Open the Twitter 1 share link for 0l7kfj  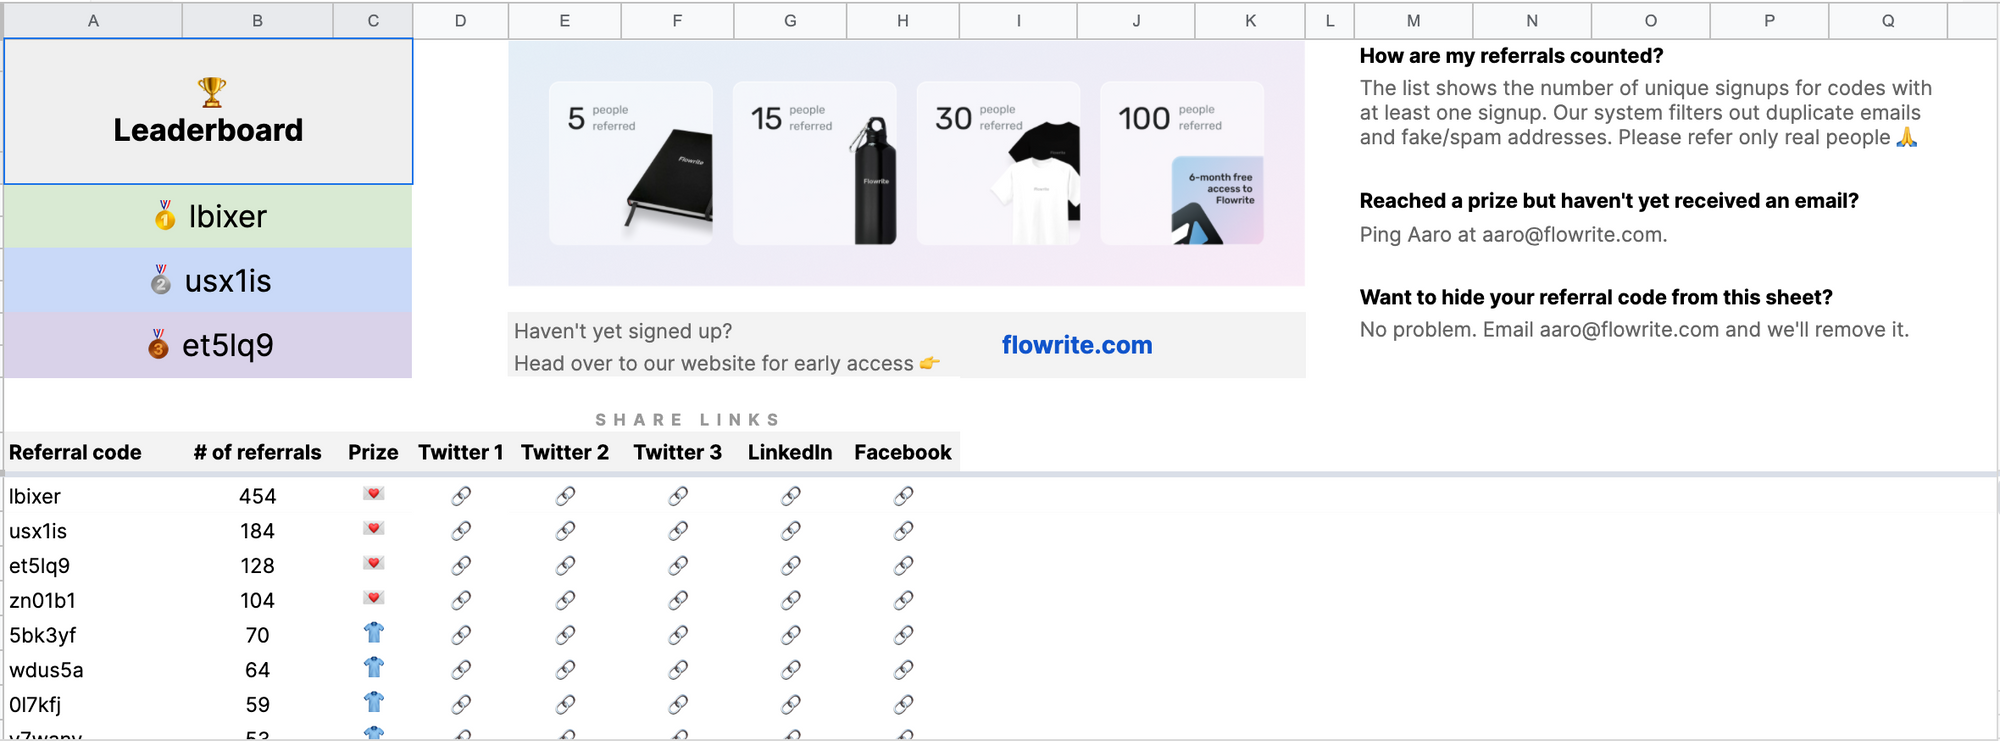461,705
